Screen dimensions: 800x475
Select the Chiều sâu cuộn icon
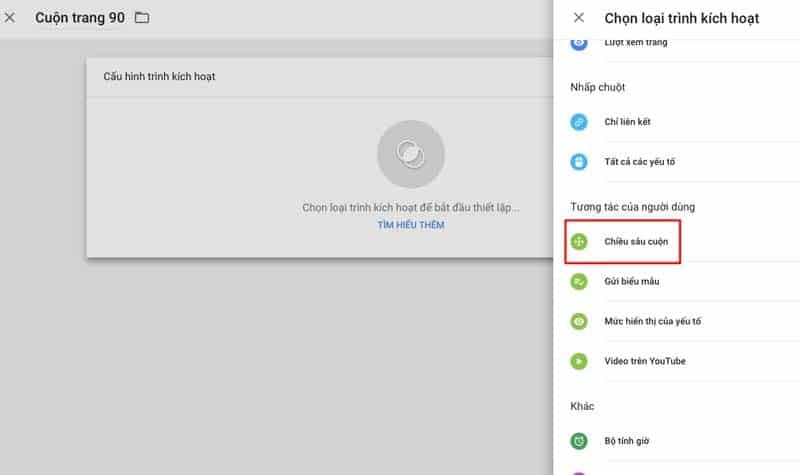pyautogui.click(x=579, y=242)
